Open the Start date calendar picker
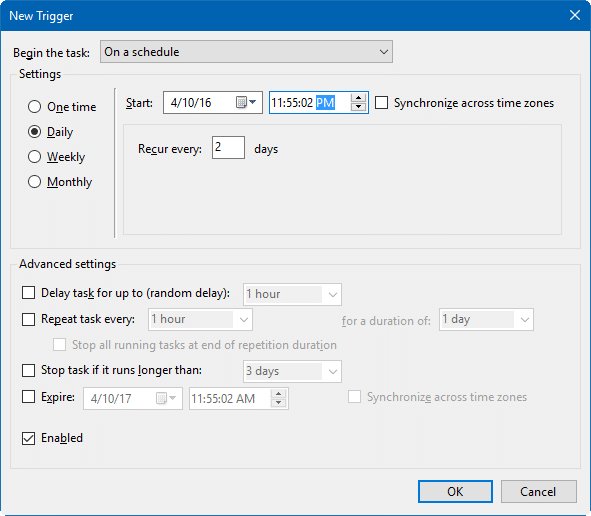The height and width of the screenshot is (516, 591). [x=246, y=102]
